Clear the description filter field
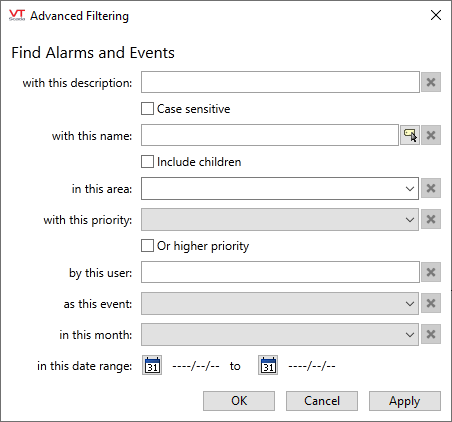The width and height of the screenshot is (452, 422). 431,82
